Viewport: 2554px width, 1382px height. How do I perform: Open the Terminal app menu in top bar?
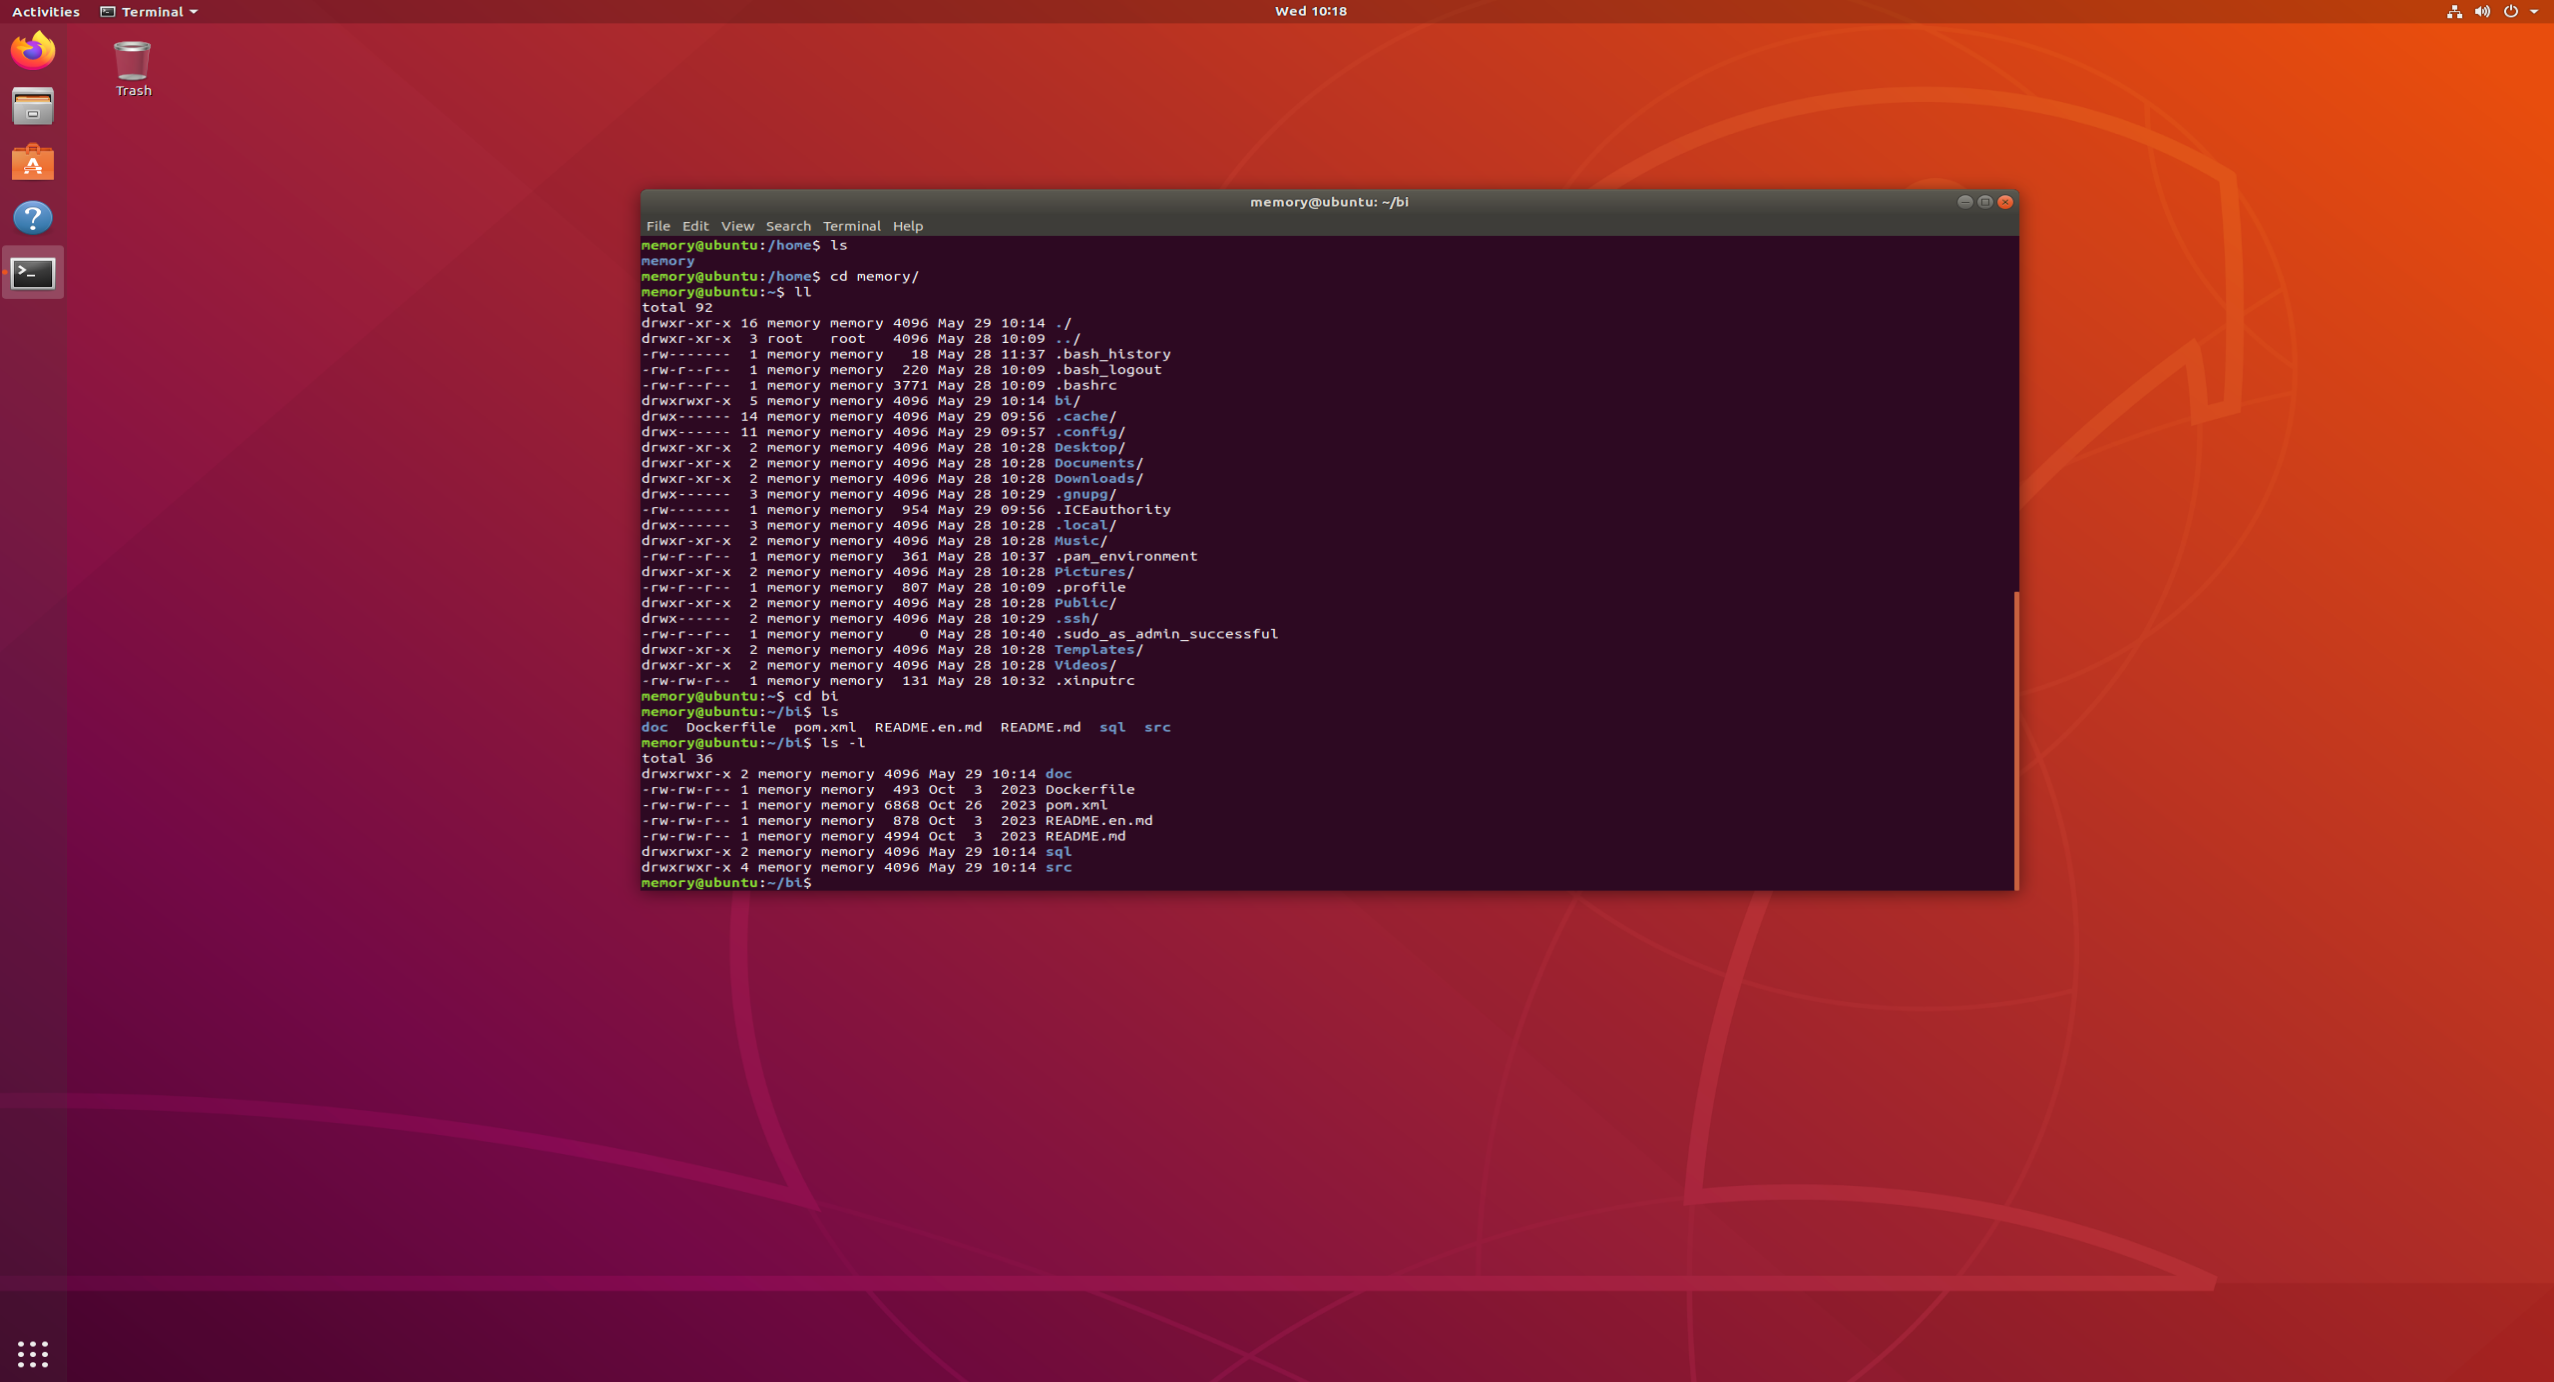point(149,12)
